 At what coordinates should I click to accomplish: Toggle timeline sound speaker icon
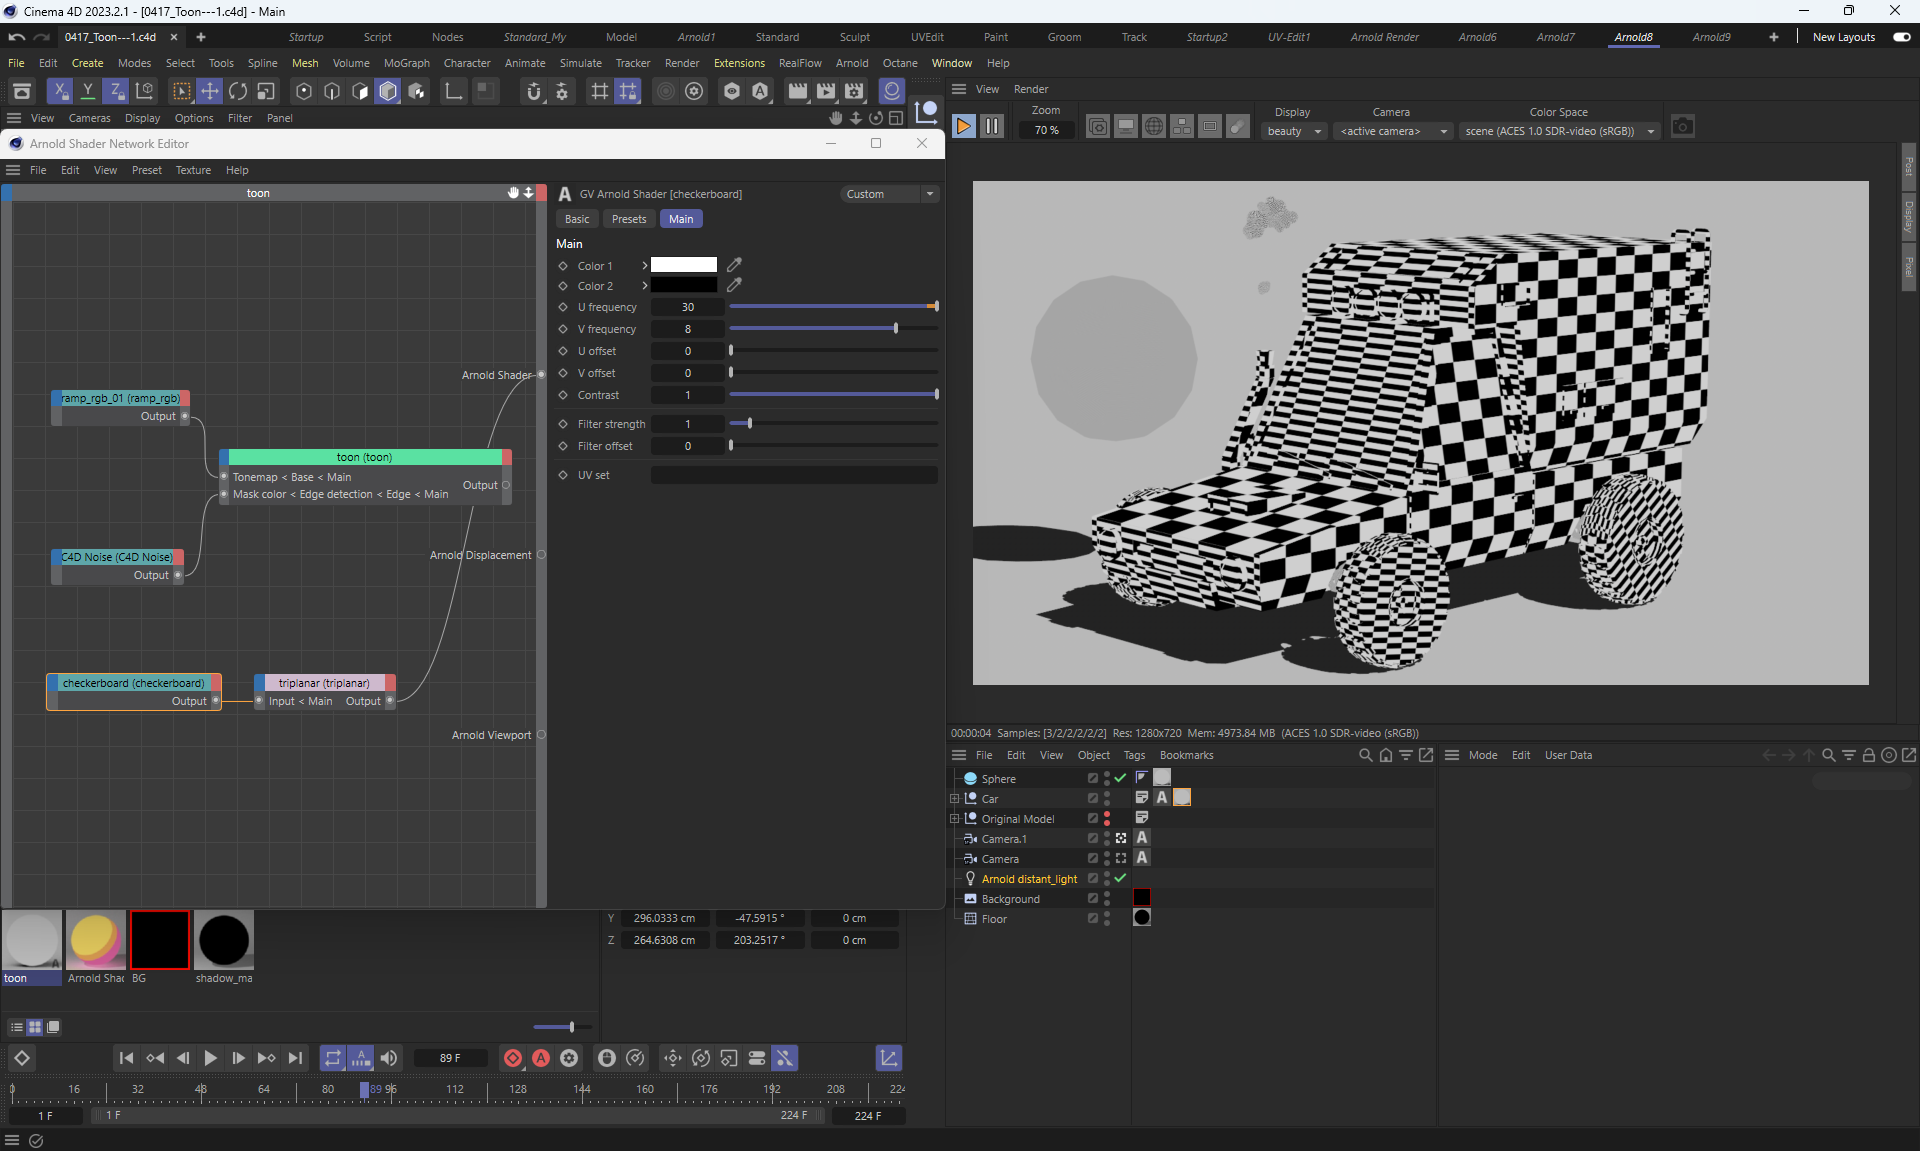(x=389, y=1058)
